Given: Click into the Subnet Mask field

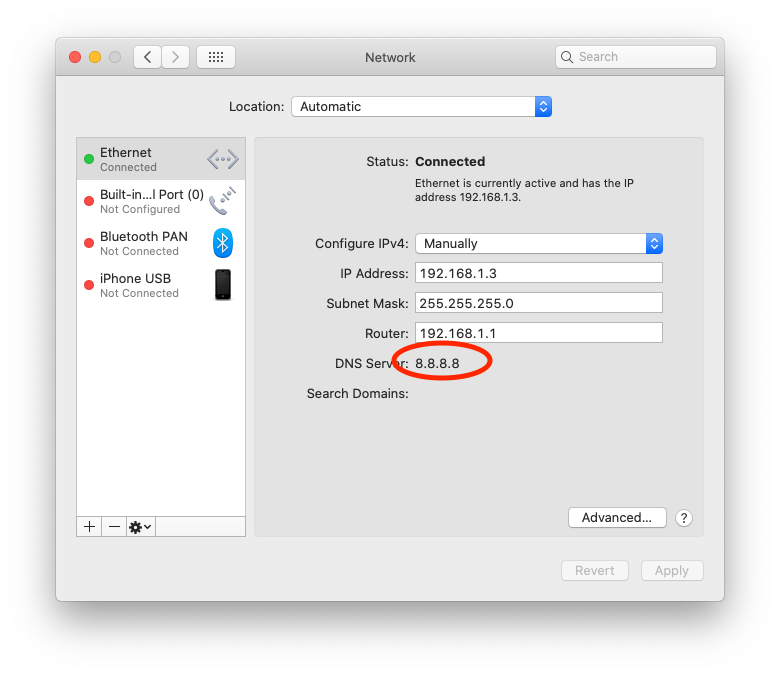Looking at the screenshot, I should coord(539,303).
